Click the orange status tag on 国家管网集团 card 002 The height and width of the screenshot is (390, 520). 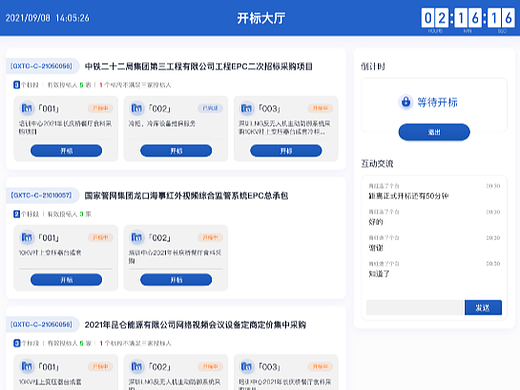pos(210,237)
